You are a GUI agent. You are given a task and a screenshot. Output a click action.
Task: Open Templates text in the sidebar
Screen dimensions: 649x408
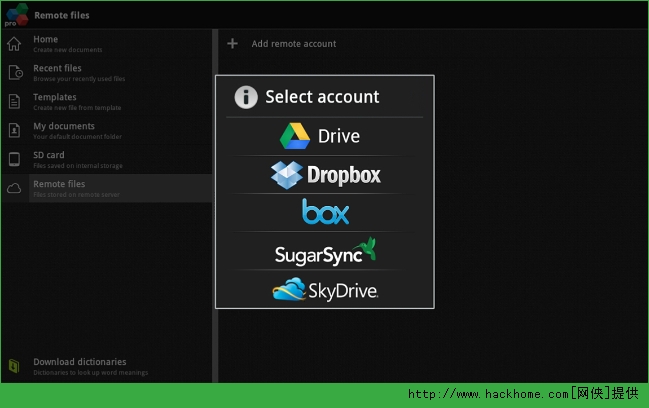click(55, 97)
